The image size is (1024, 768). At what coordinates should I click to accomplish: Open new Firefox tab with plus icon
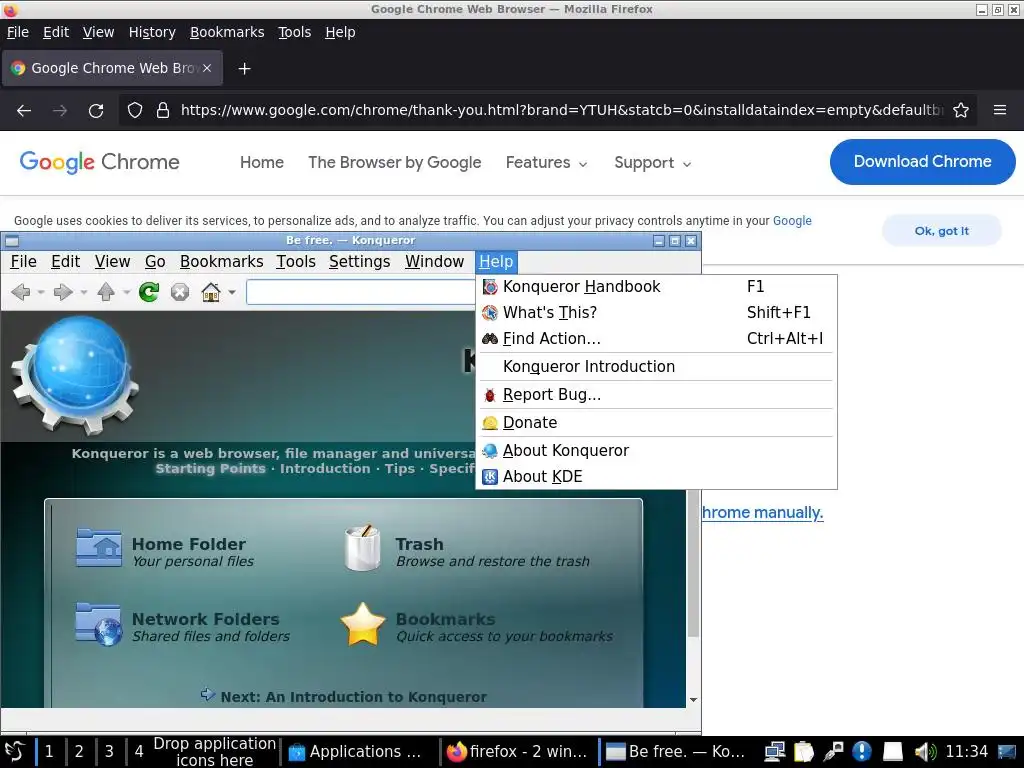pyautogui.click(x=244, y=69)
